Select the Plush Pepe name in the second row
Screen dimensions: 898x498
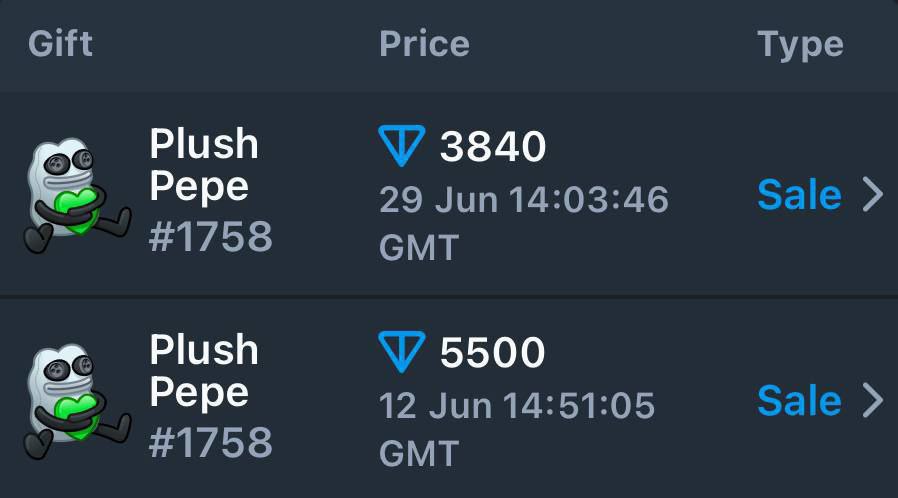point(204,371)
